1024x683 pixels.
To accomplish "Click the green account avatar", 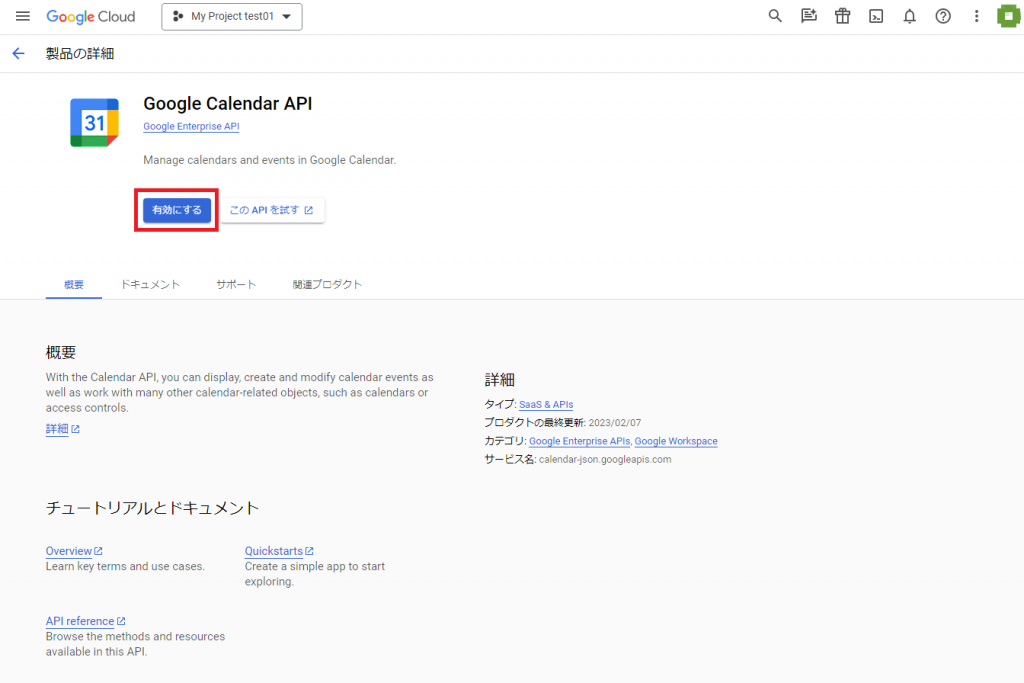I will 1008,16.
